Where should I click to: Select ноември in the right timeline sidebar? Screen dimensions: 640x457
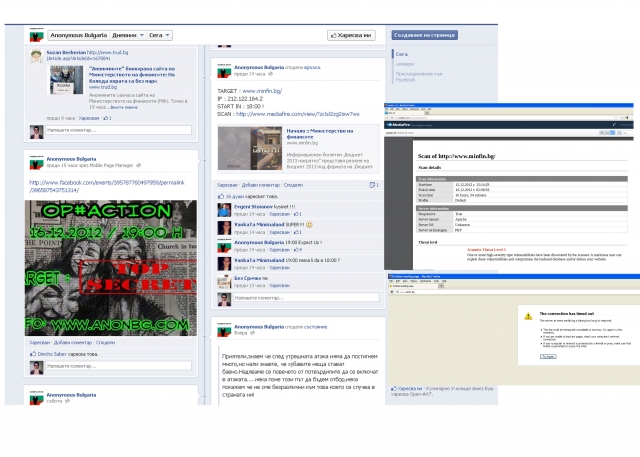pos(404,64)
